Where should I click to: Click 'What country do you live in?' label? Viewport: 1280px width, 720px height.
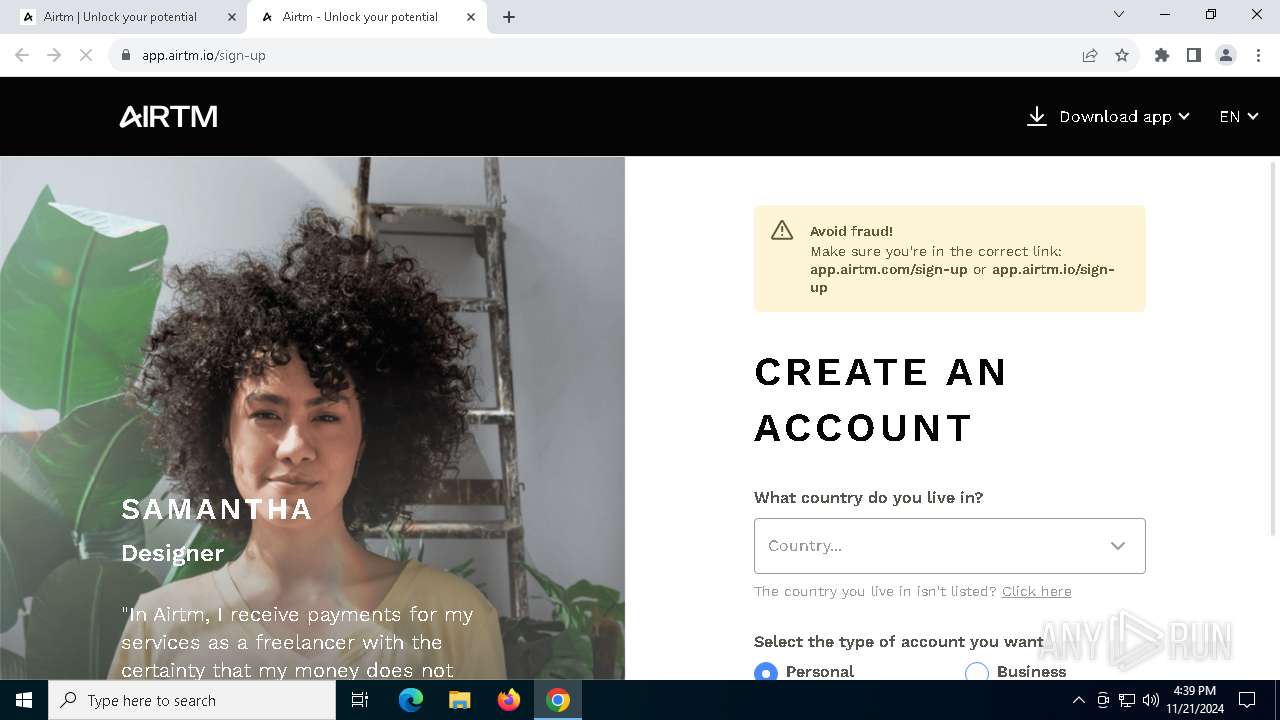click(x=869, y=498)
